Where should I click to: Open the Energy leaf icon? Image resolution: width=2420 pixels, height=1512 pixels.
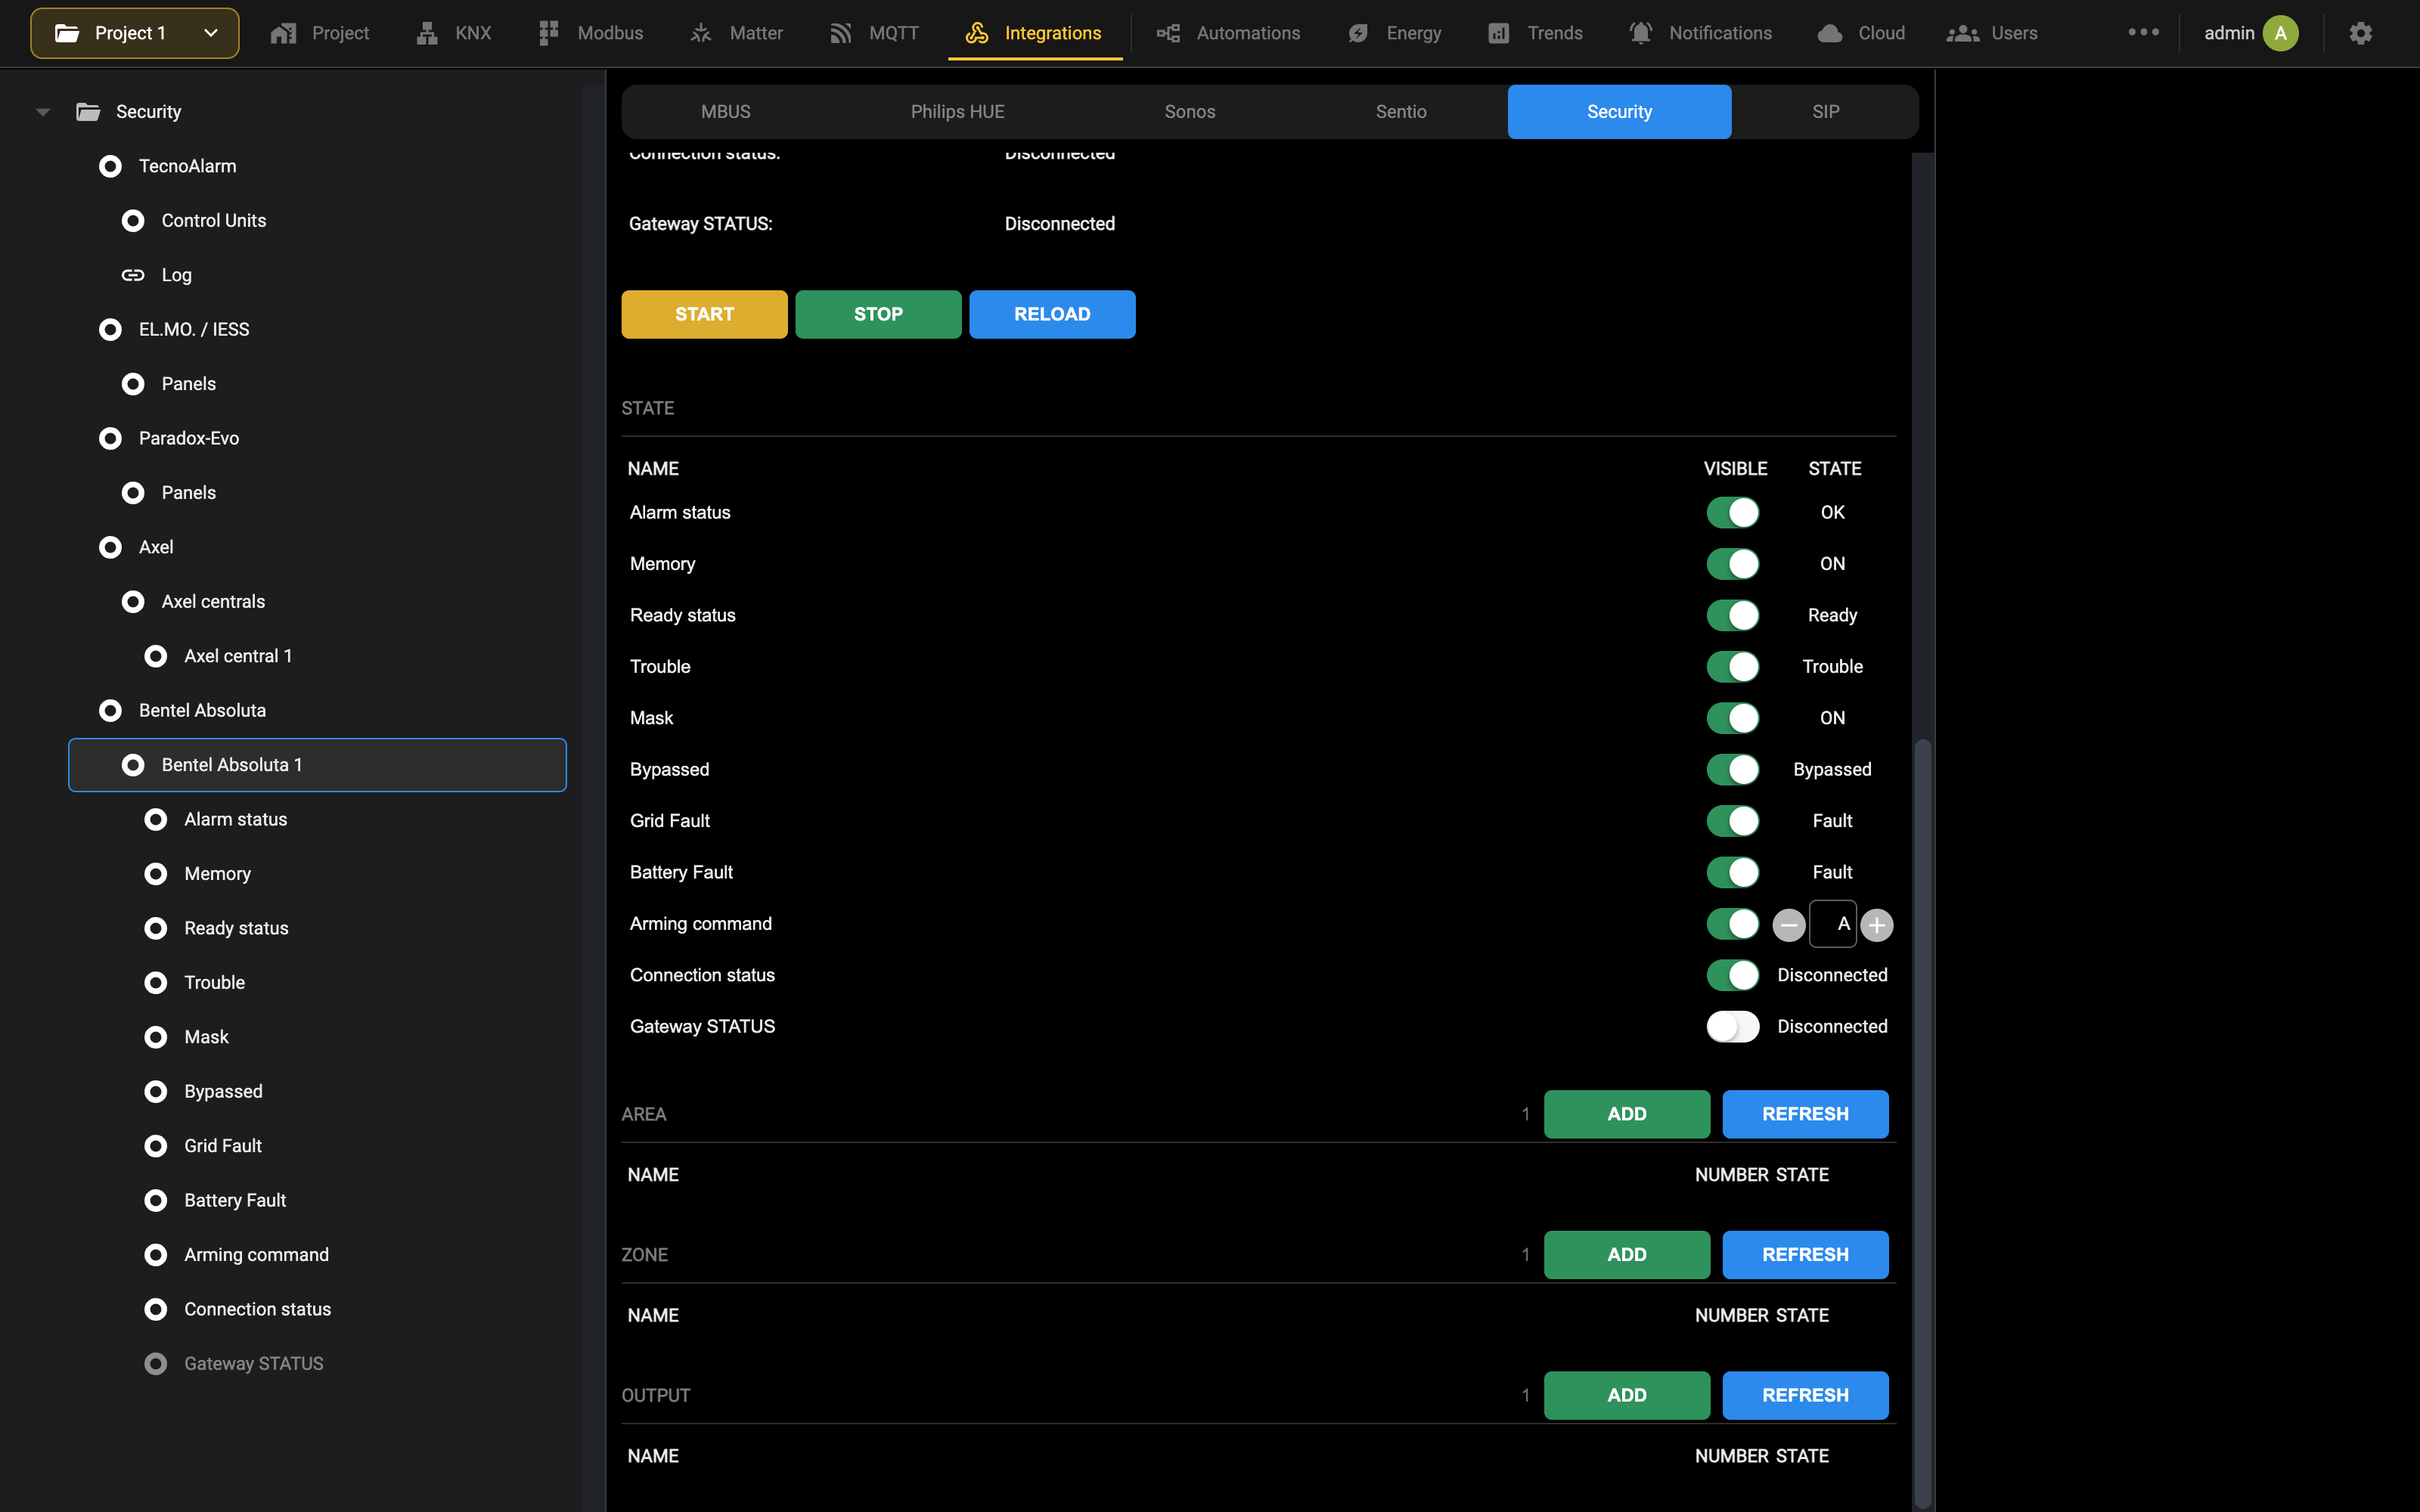[x=1358, y=33]
